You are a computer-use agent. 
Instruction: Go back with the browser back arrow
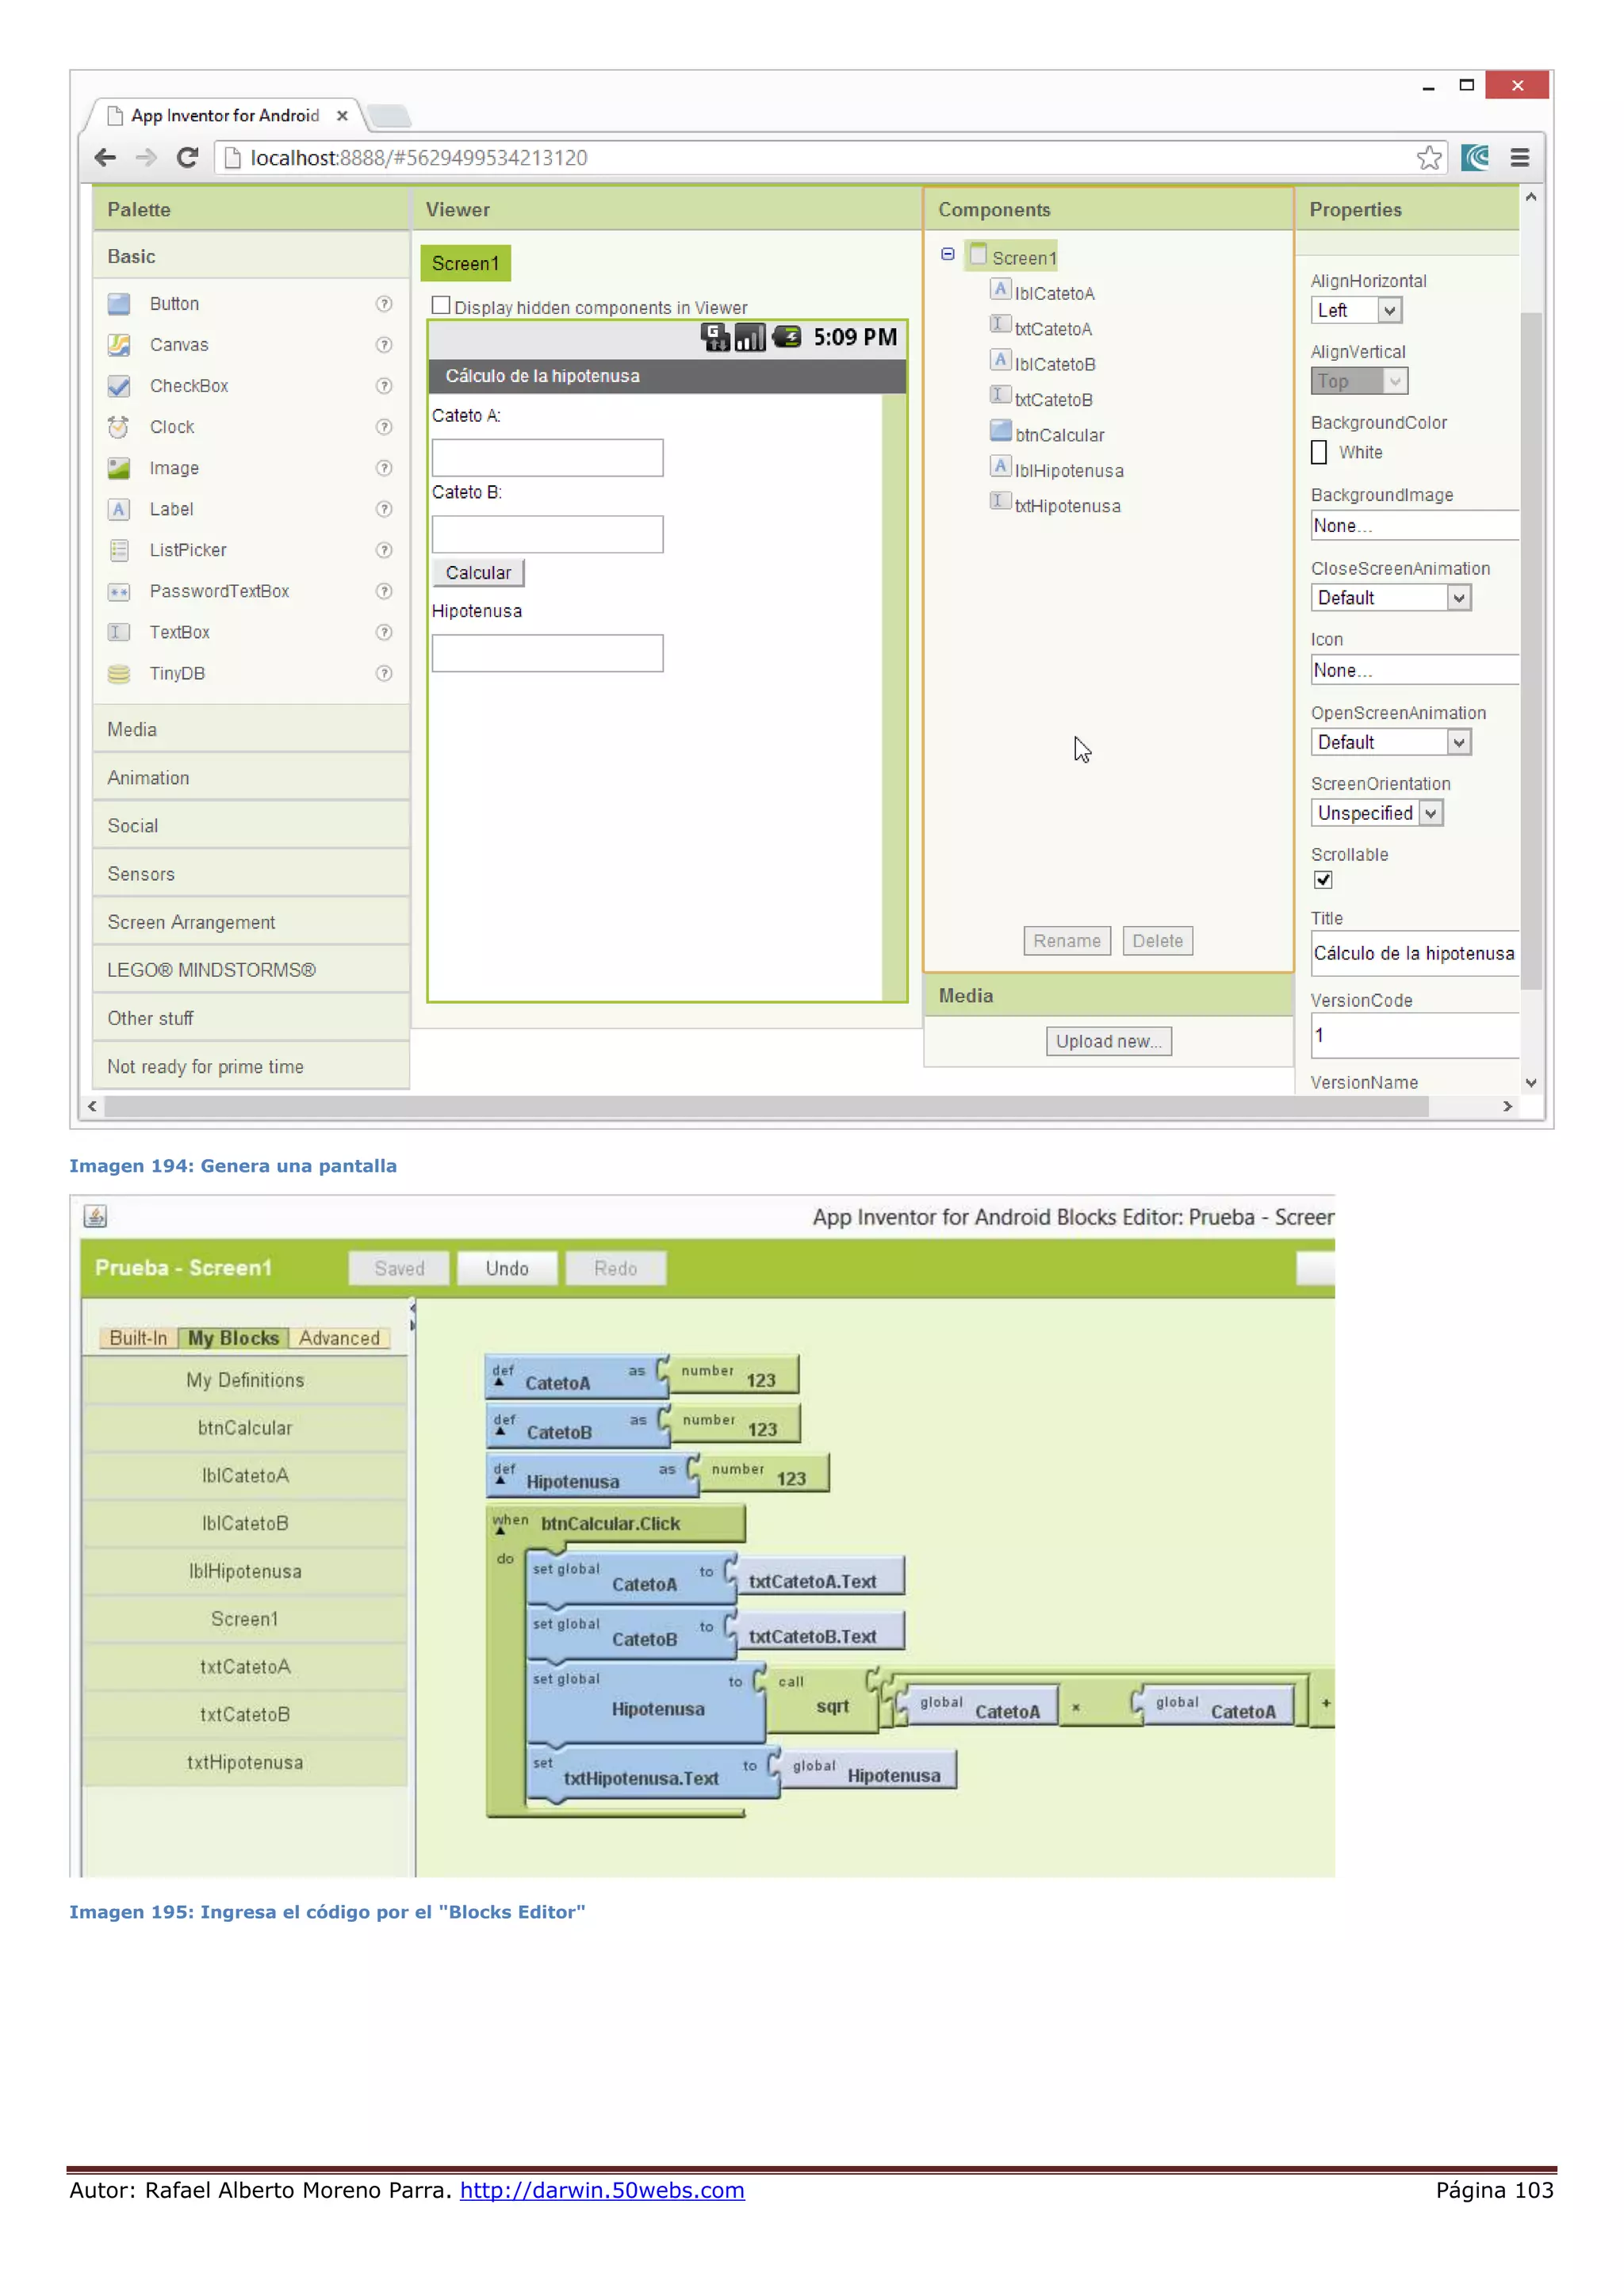(105, 157)
